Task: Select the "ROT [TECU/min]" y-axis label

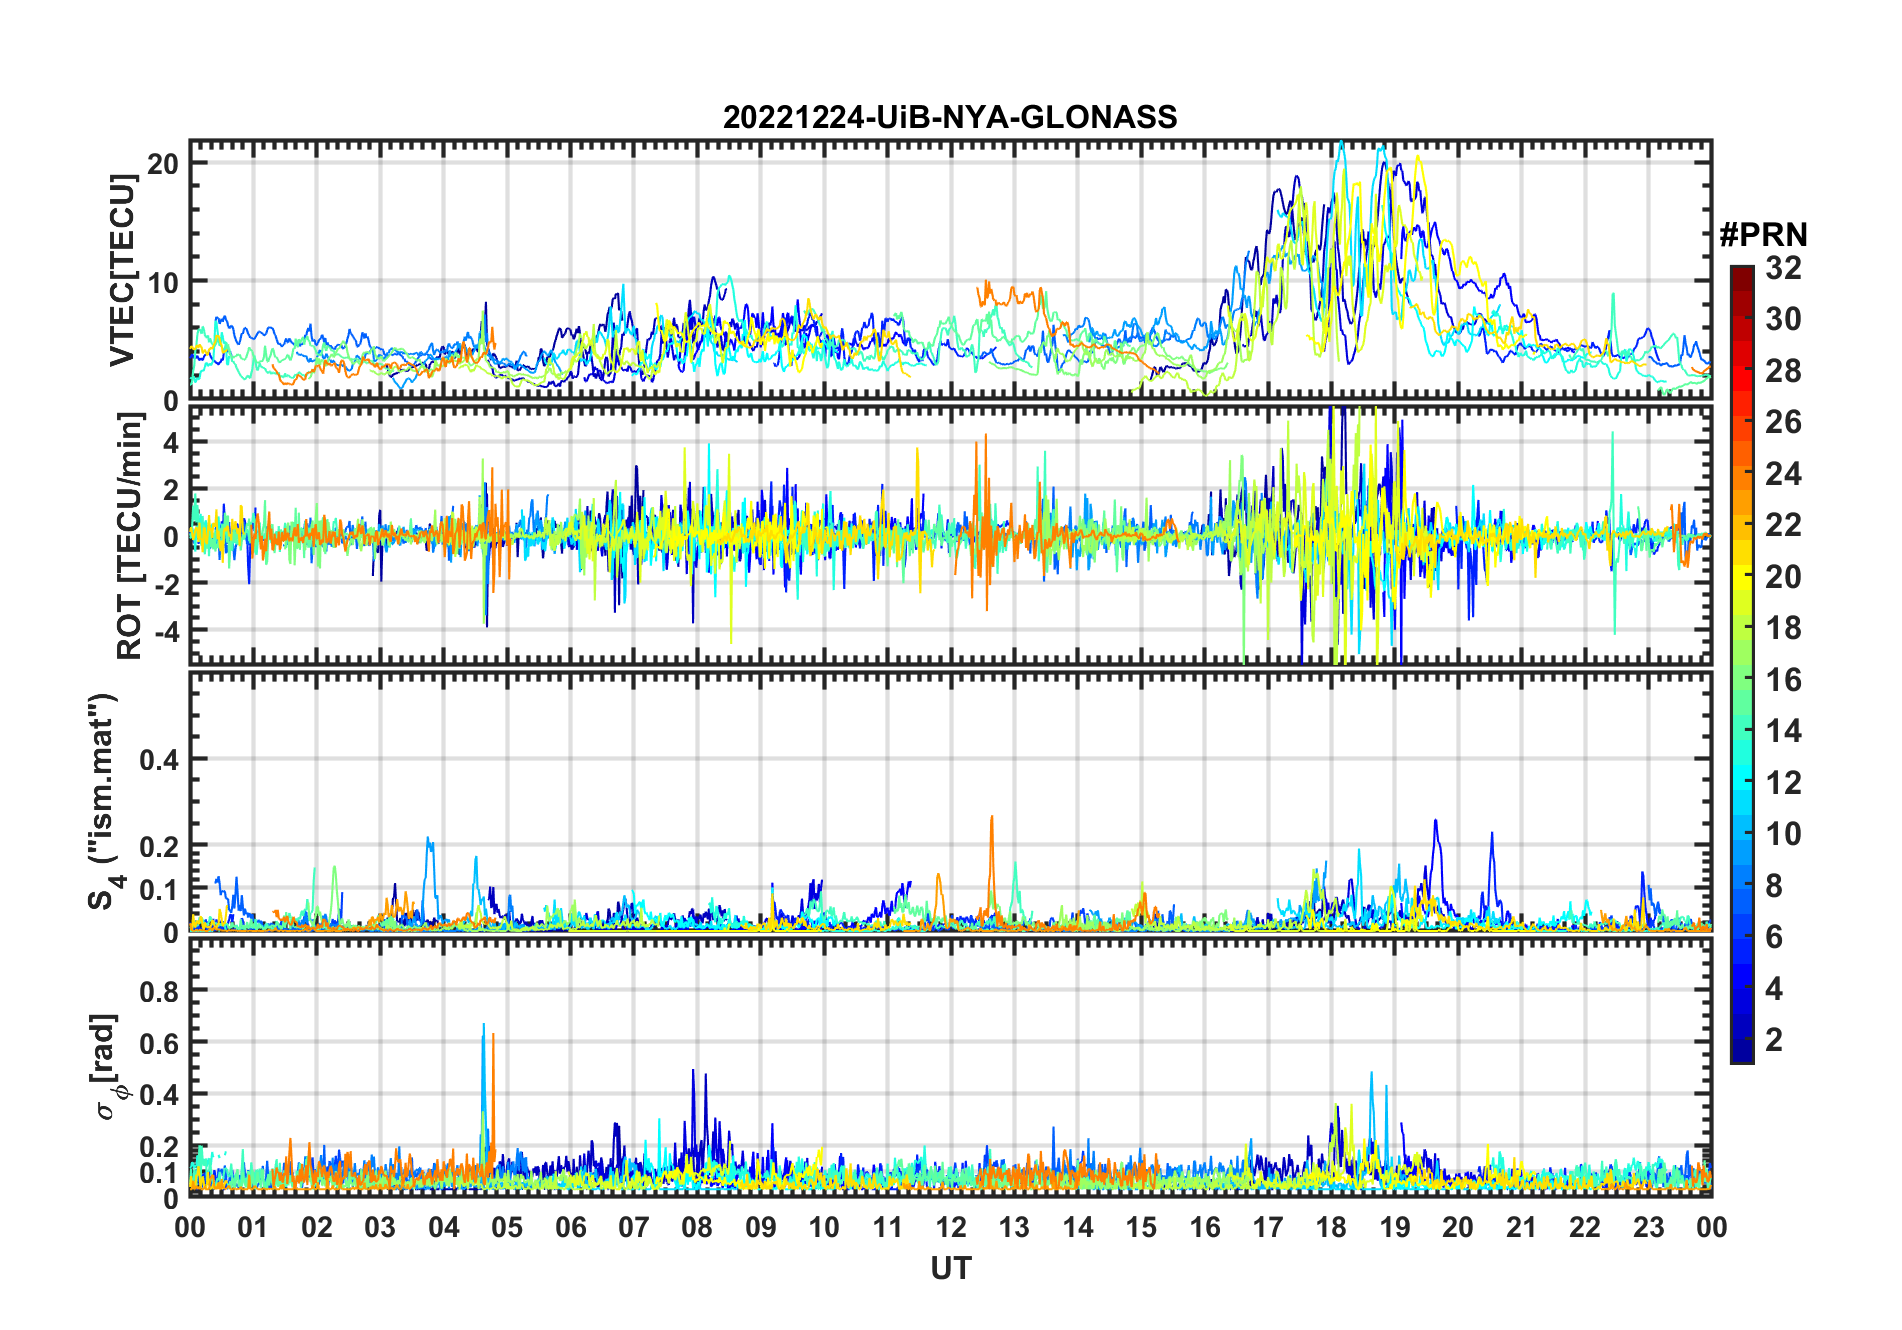Action: pyautogui.click(x=130, y=536)
